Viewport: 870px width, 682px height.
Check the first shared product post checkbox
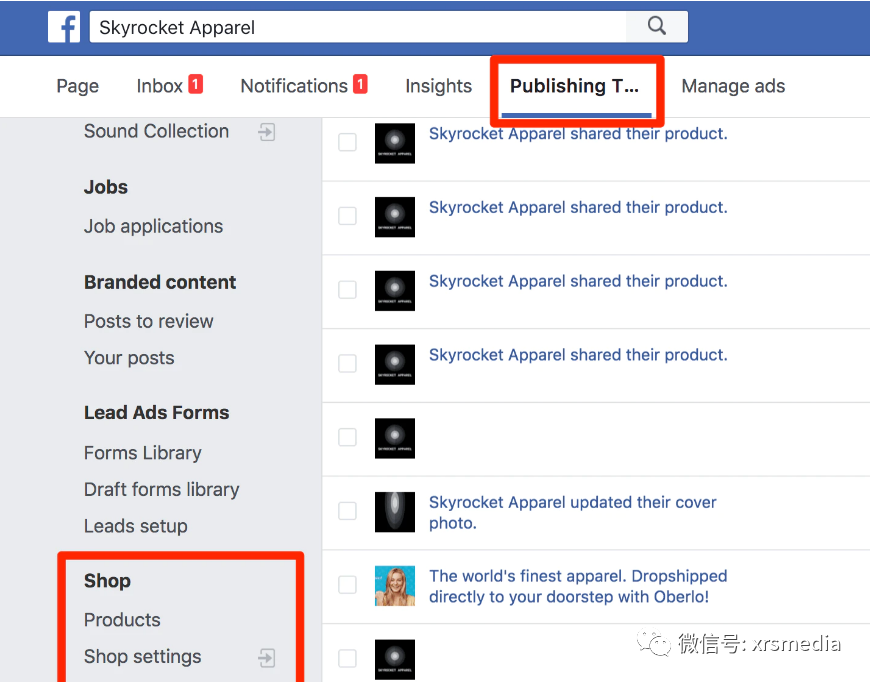tap(347, 143)
